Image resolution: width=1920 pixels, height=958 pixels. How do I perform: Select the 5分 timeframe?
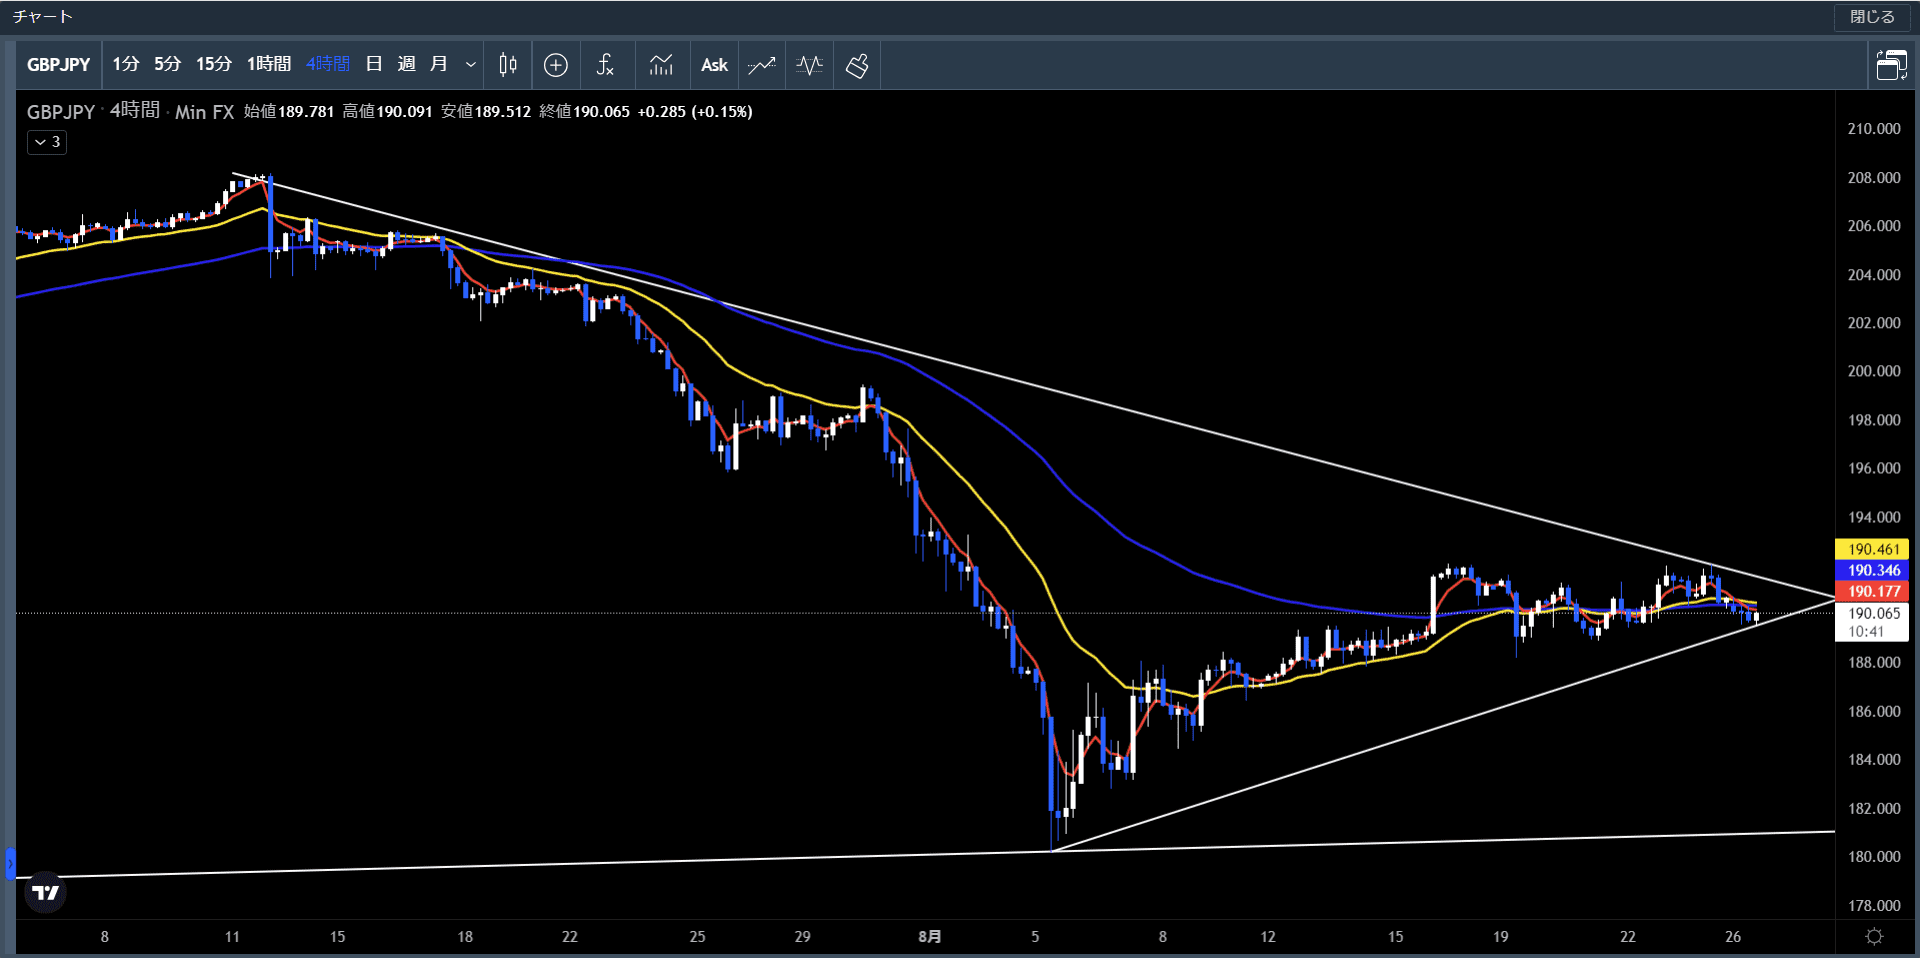click(x=167, y=64)
